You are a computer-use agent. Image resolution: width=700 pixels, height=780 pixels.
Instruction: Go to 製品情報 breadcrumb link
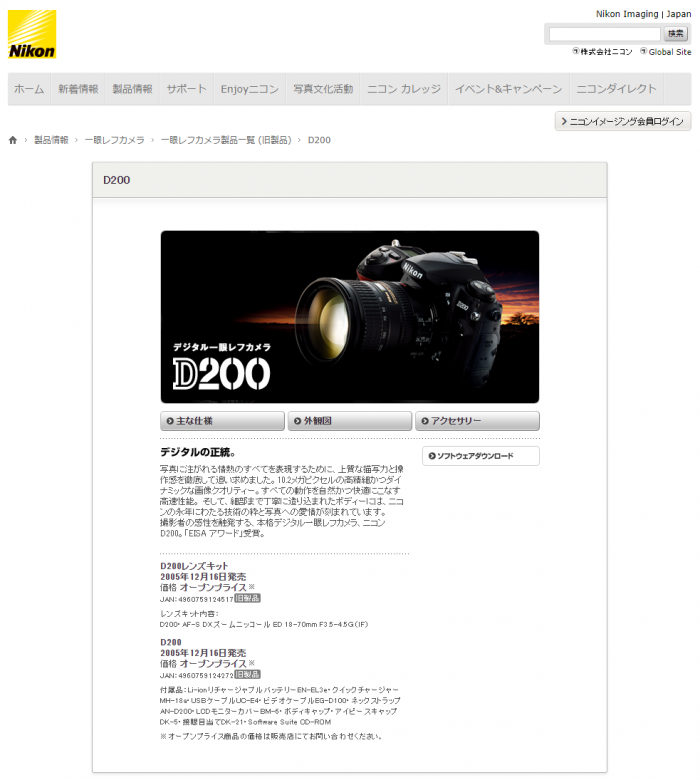pyautogui.click(x=51, y=140)
